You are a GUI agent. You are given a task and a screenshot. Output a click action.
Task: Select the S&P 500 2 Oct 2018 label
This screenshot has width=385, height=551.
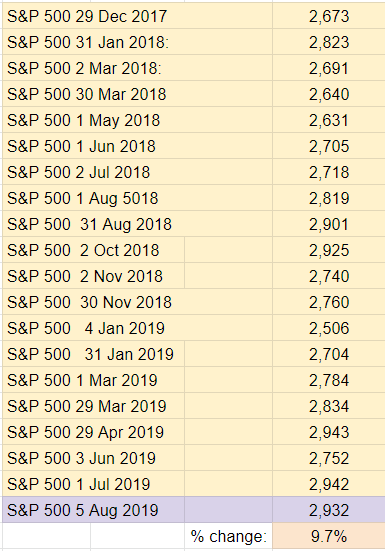coord(93,250)
